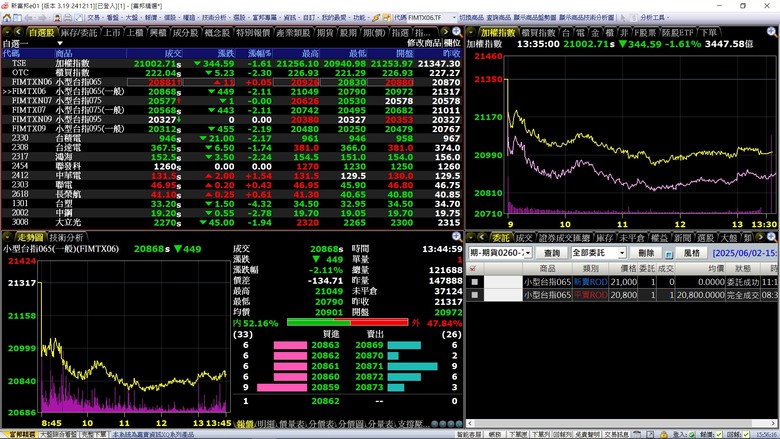Open the 下單 tab in chart panel
Screen dimensions: 780x439
708,33
